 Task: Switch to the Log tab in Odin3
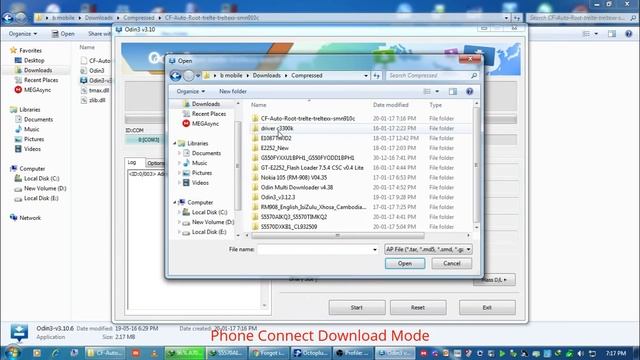pos(132,162)
